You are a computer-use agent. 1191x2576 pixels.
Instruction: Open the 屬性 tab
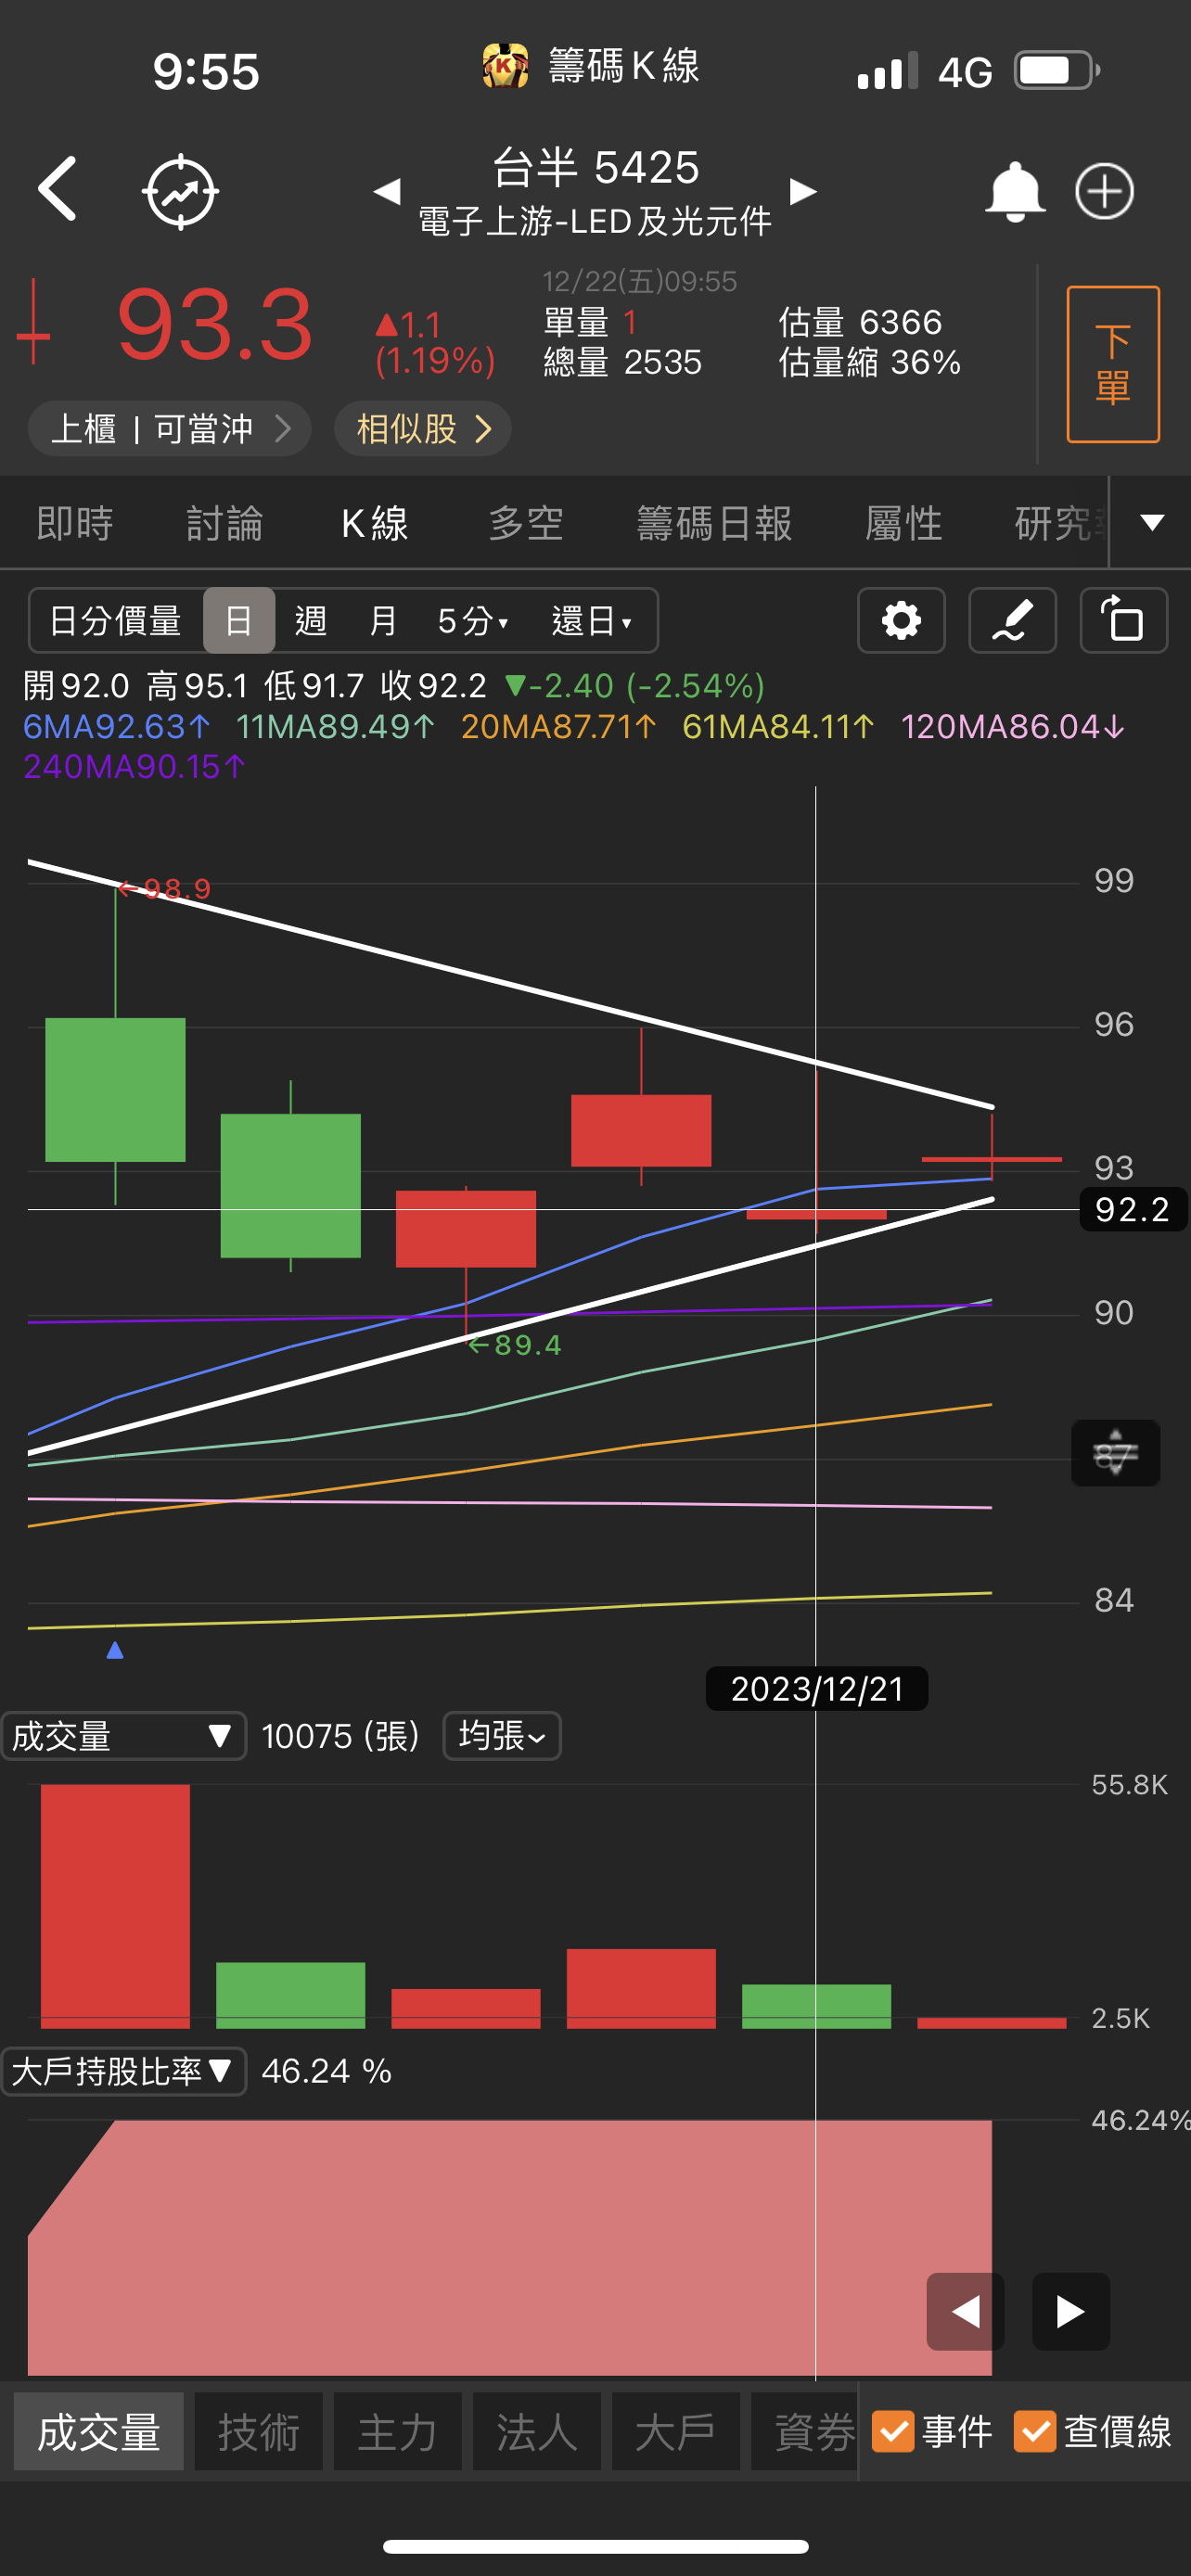tap(904, 523)
